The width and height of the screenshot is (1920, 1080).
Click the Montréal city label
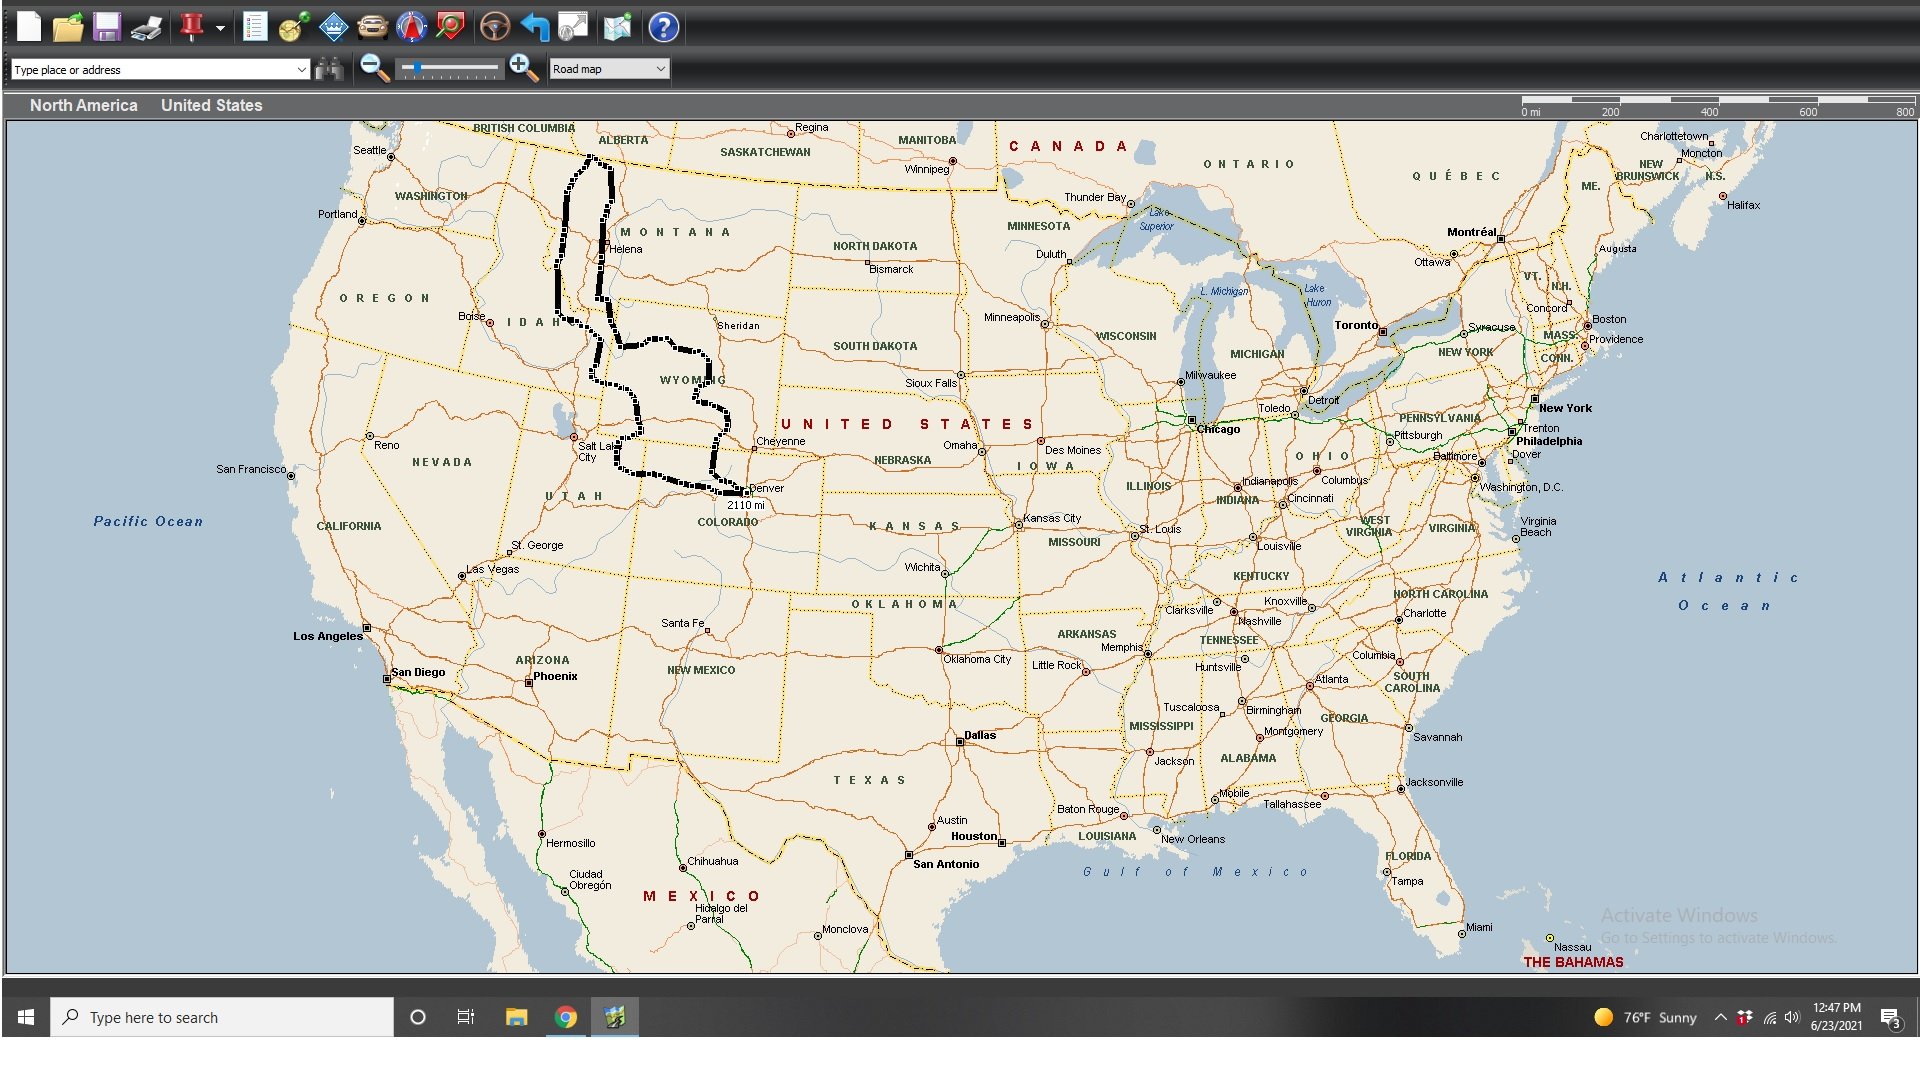(1472, 232)
